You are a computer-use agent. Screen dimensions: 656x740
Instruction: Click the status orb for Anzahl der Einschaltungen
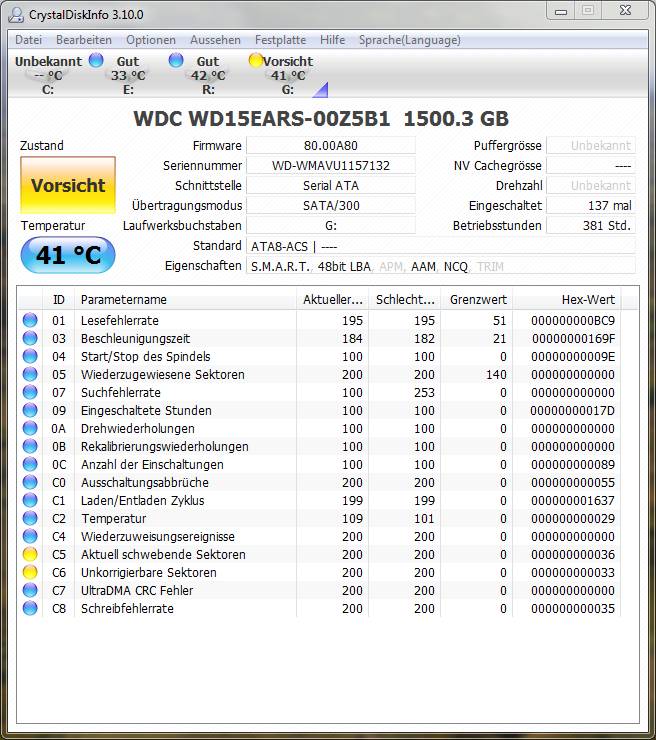pos(30,464)
